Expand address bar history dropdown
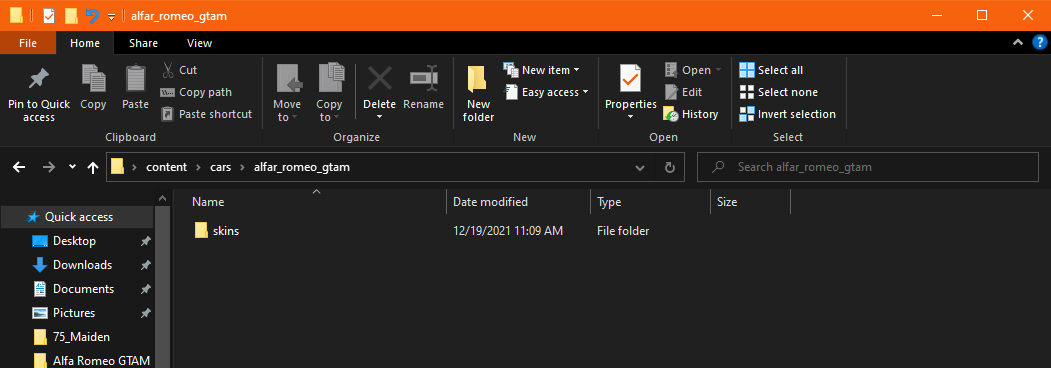This screenshot has height=368, width=1051. (639, 167)
